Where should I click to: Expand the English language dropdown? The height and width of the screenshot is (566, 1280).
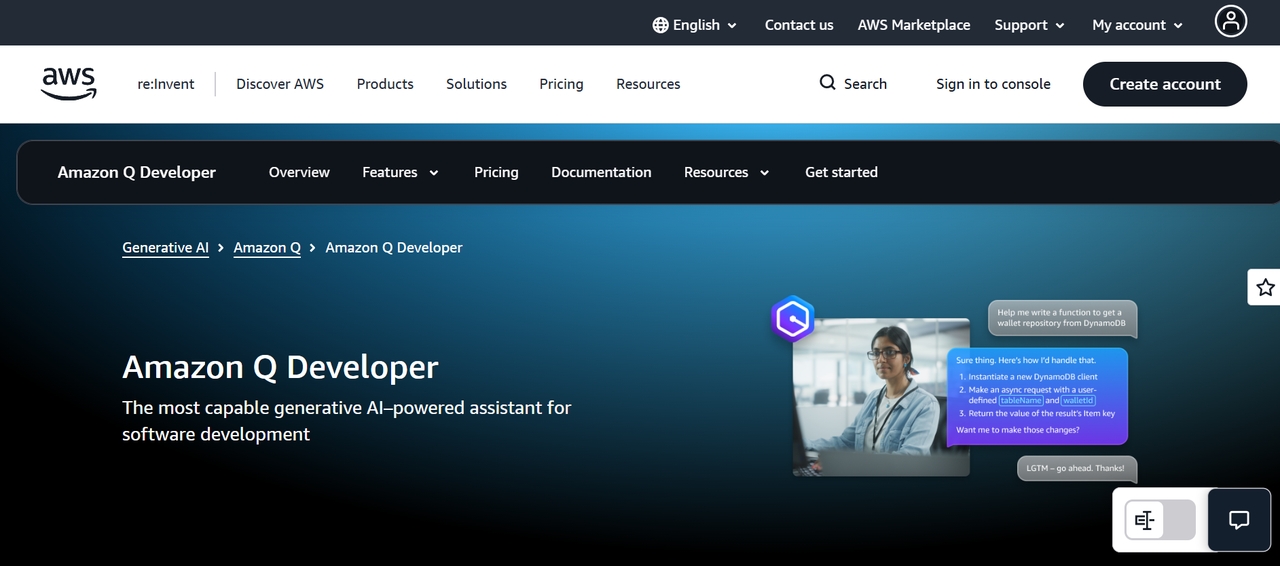point(695,25)
